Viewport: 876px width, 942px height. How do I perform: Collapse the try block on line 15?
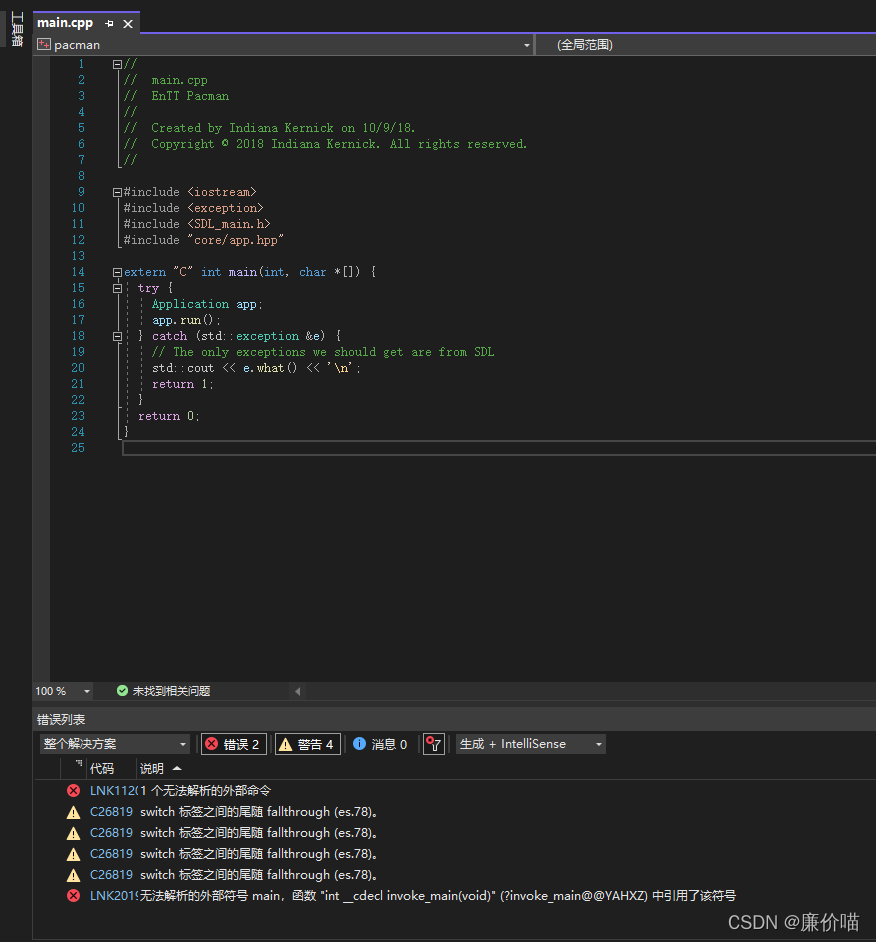118,288
